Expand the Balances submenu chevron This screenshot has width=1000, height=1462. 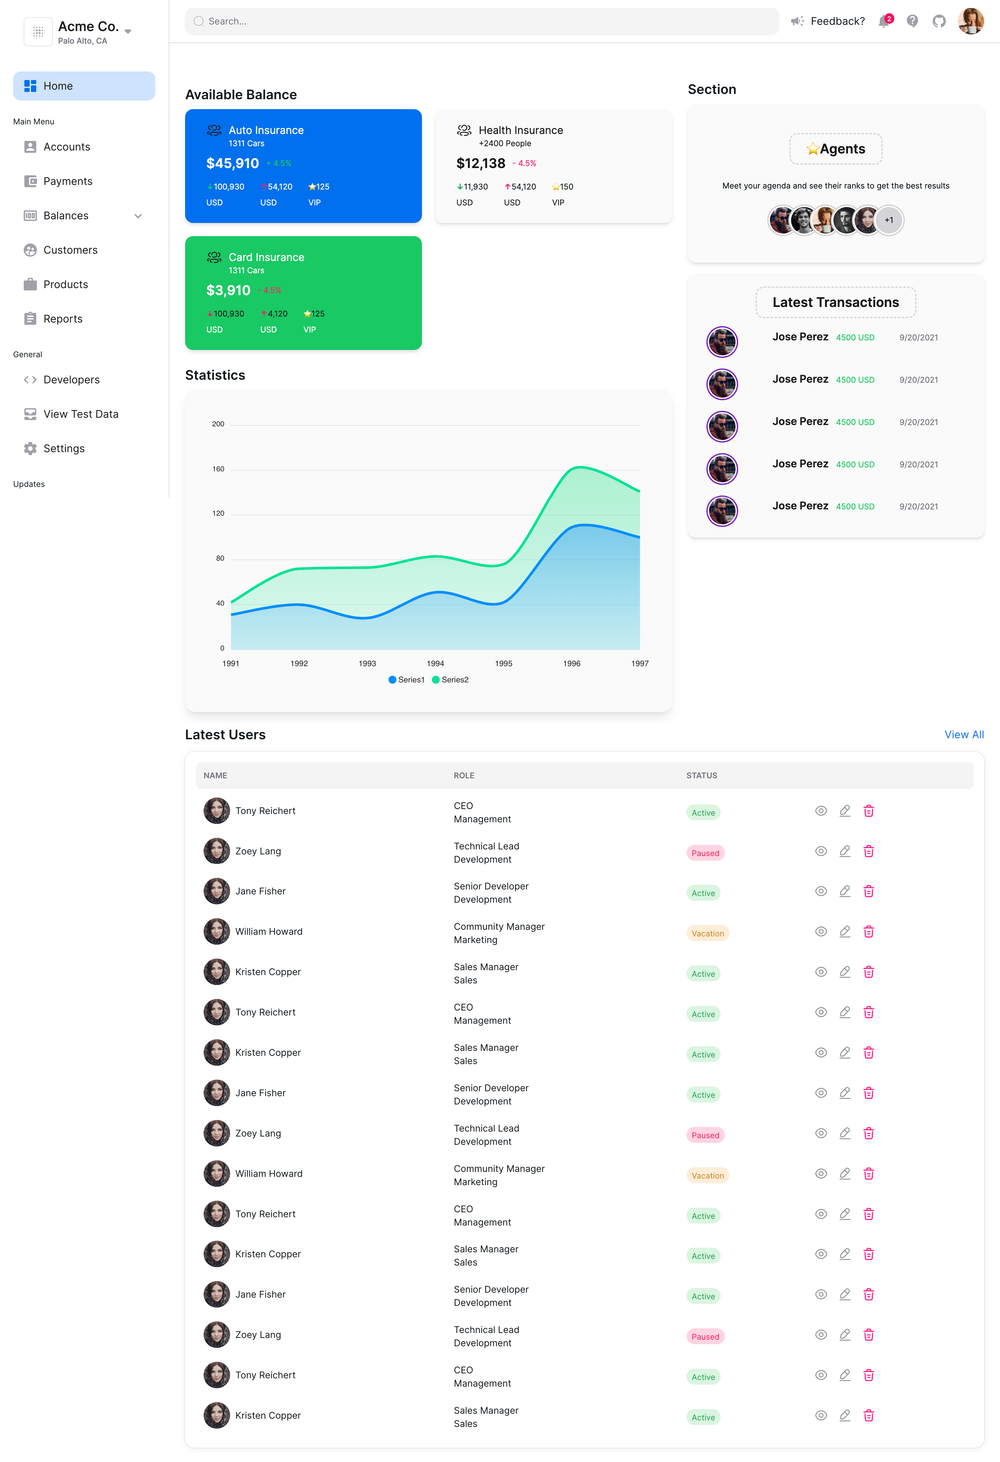tap(138, 216)
